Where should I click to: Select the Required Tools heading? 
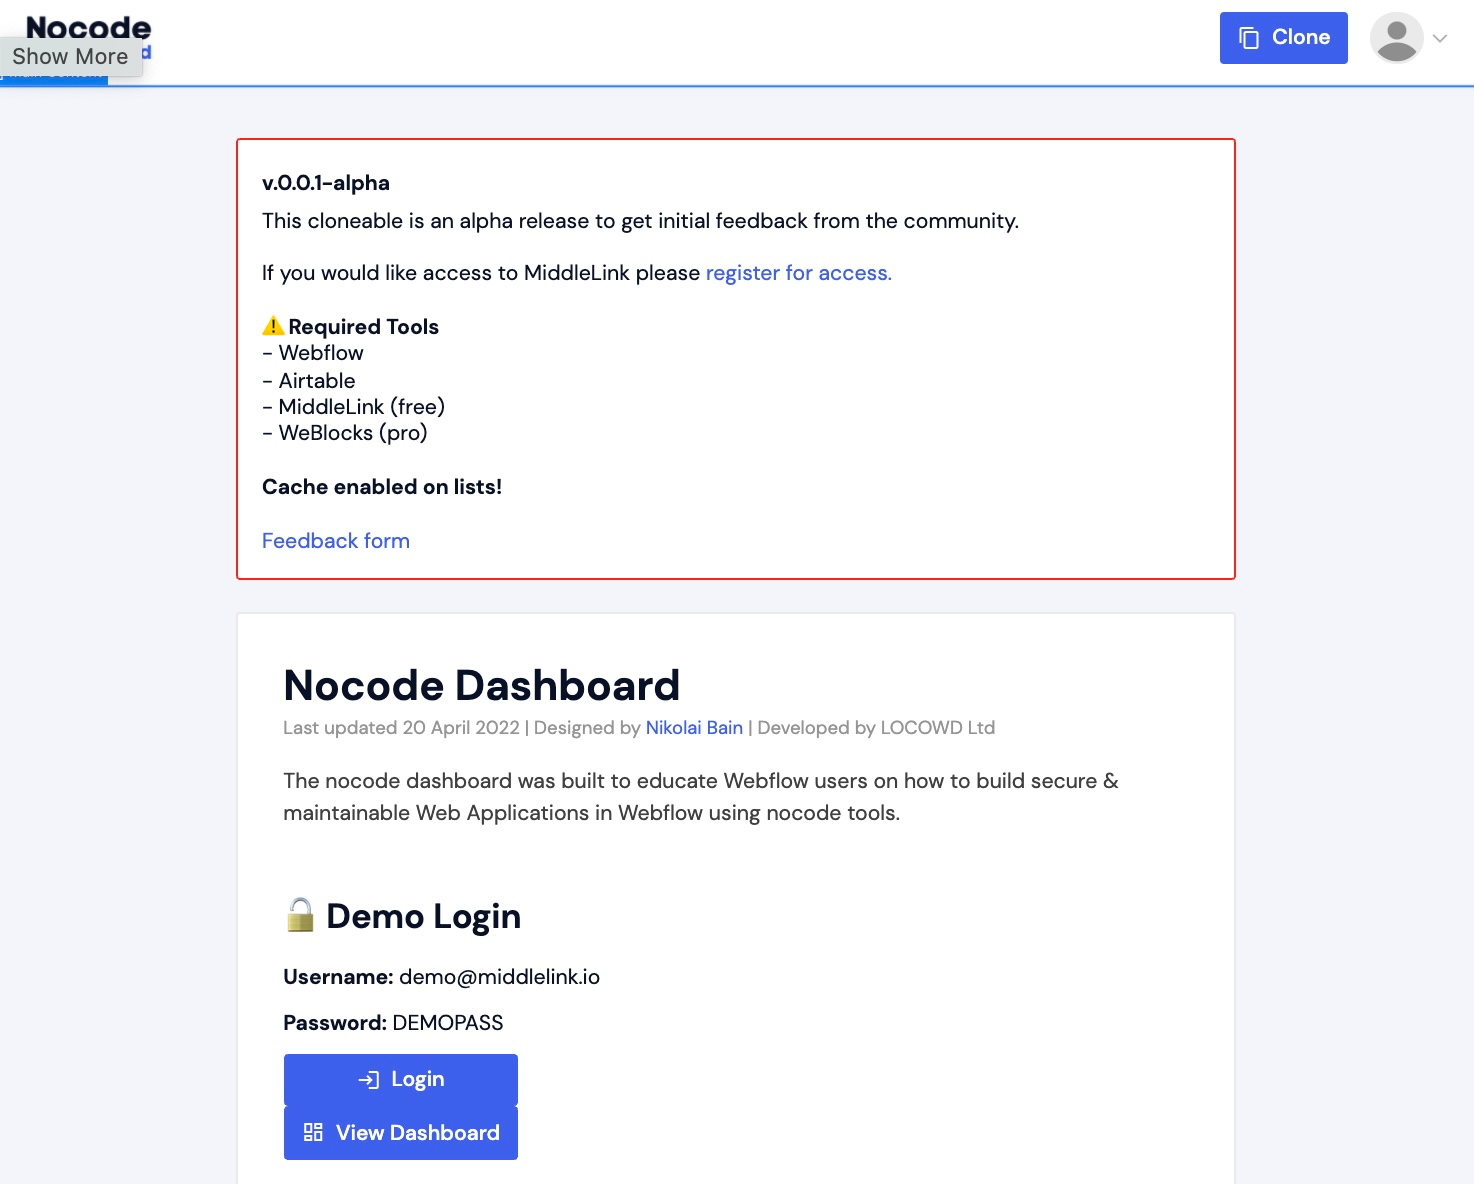pyautogui.click(x=364, y=327)
